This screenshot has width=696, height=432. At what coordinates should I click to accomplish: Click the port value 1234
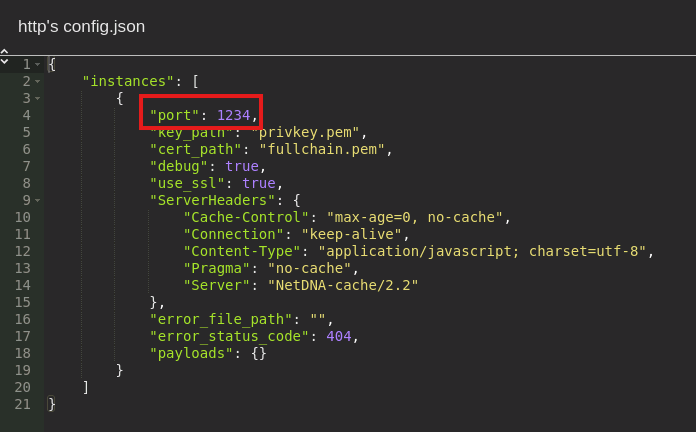click(x=233, y=115)
